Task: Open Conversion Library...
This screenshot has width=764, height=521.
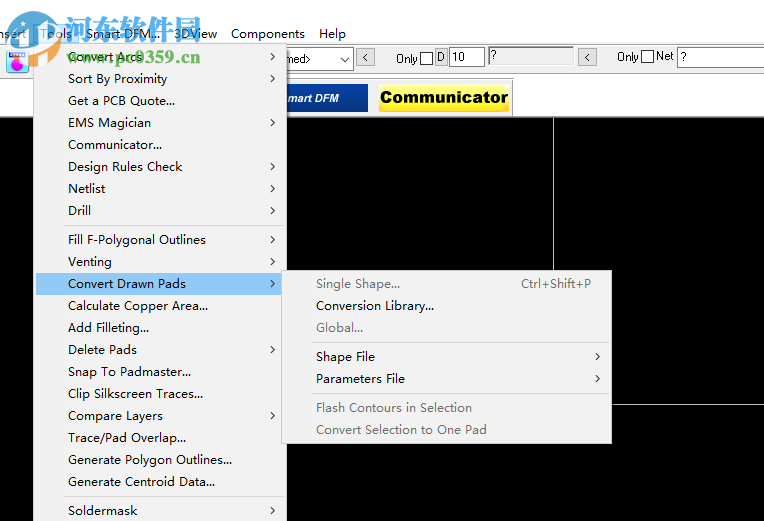Action: click(446, 306)
